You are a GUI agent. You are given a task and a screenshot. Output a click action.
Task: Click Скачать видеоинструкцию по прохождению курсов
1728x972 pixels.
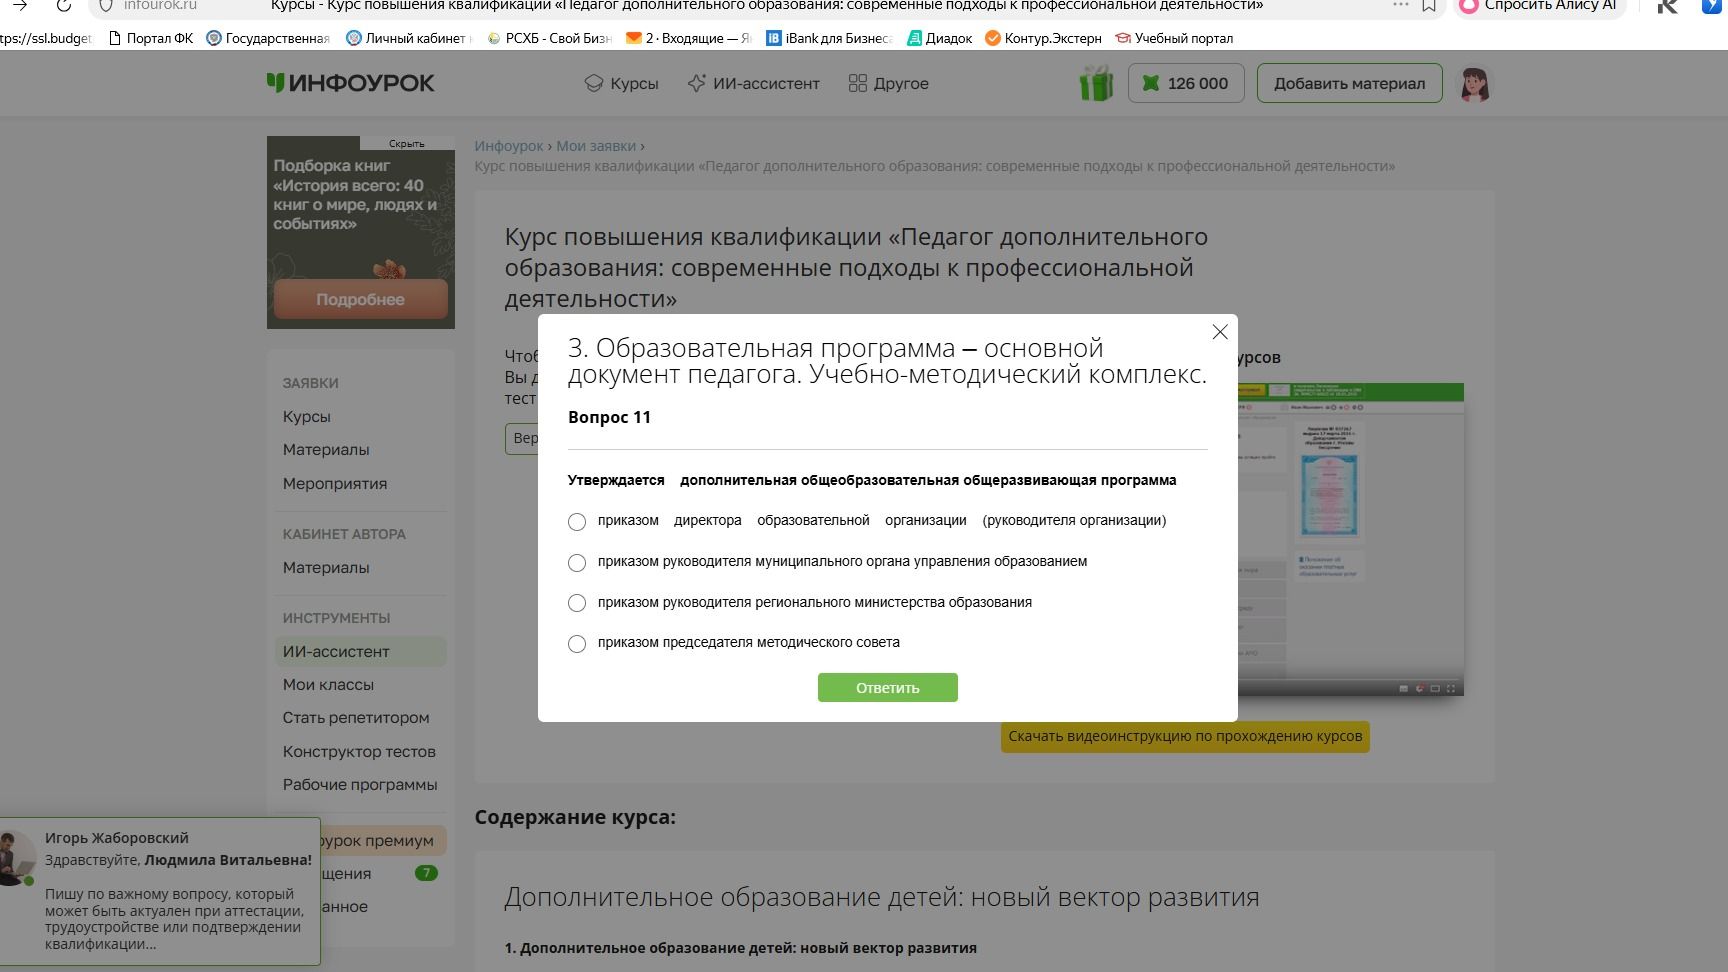[1185, 736]
